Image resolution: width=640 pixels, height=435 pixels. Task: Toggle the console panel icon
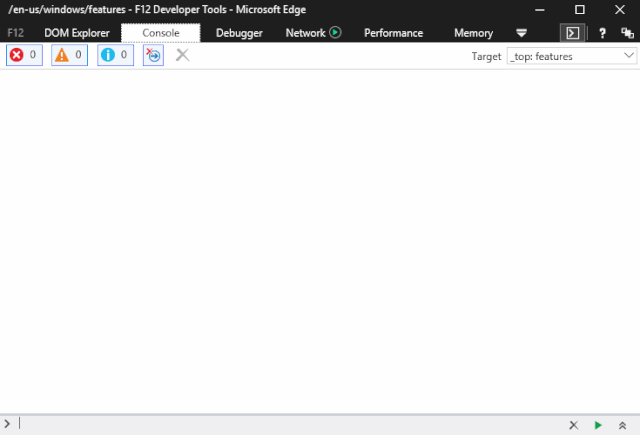pos(572,33)
